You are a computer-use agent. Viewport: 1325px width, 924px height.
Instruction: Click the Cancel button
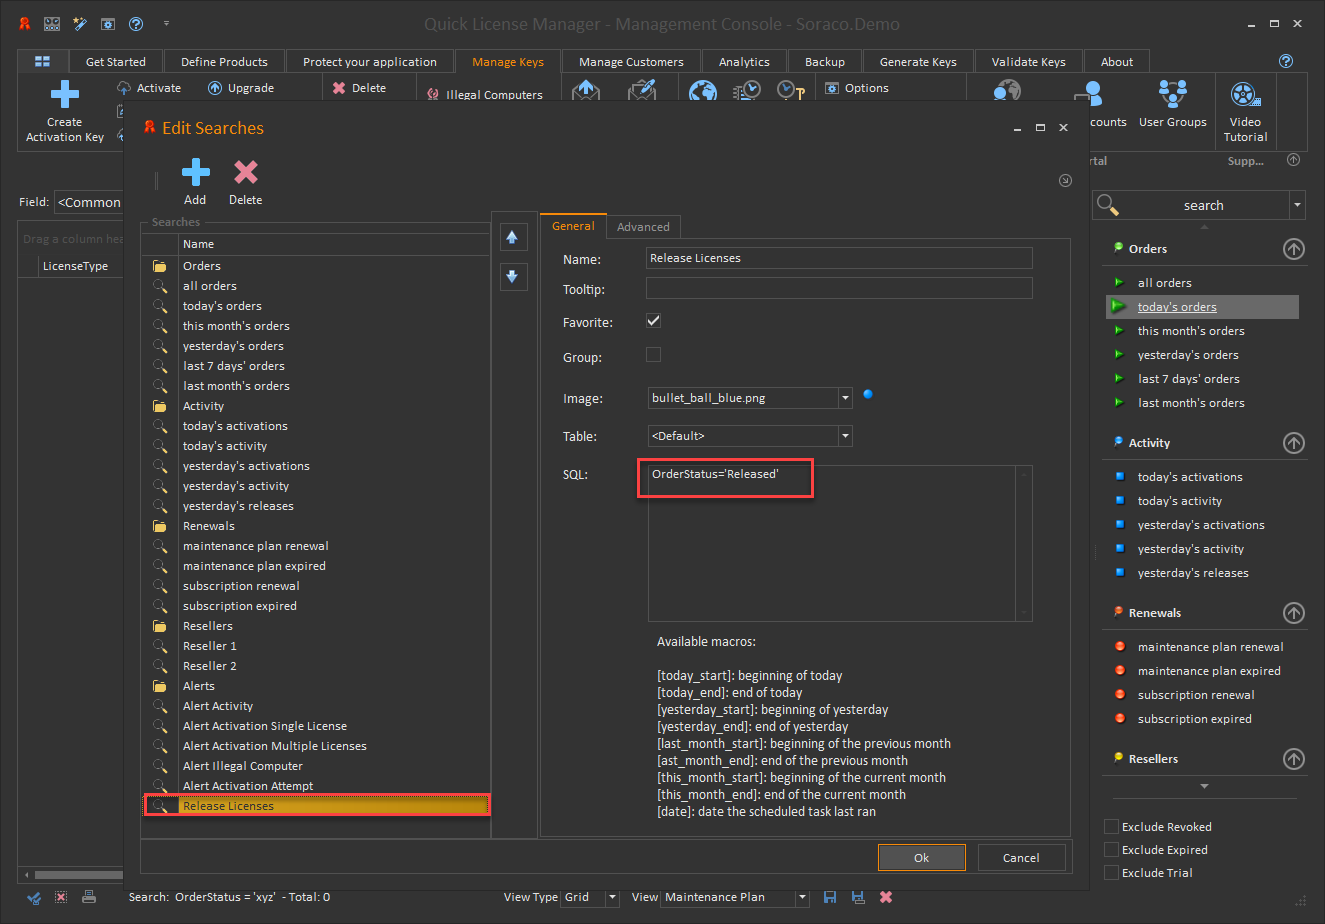pyautogui.click(x=1021, y=858)
